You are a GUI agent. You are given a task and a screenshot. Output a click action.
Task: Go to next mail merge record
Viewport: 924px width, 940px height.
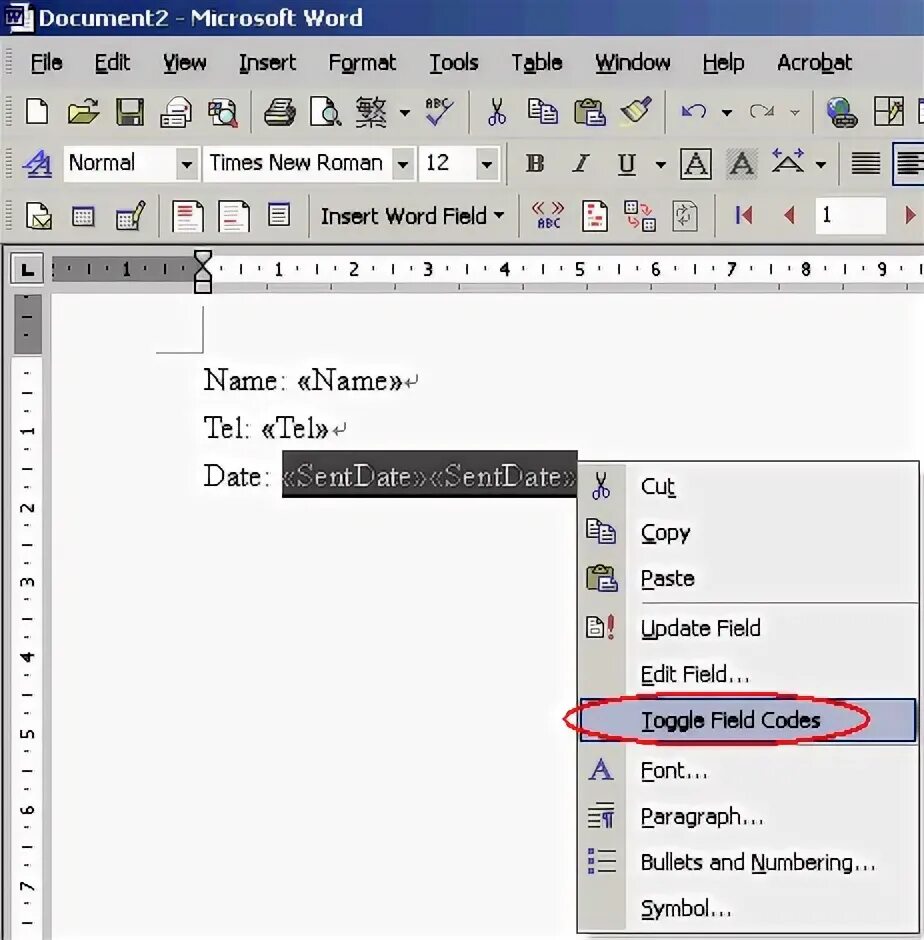pyautogui.click(x=909, y=215)
